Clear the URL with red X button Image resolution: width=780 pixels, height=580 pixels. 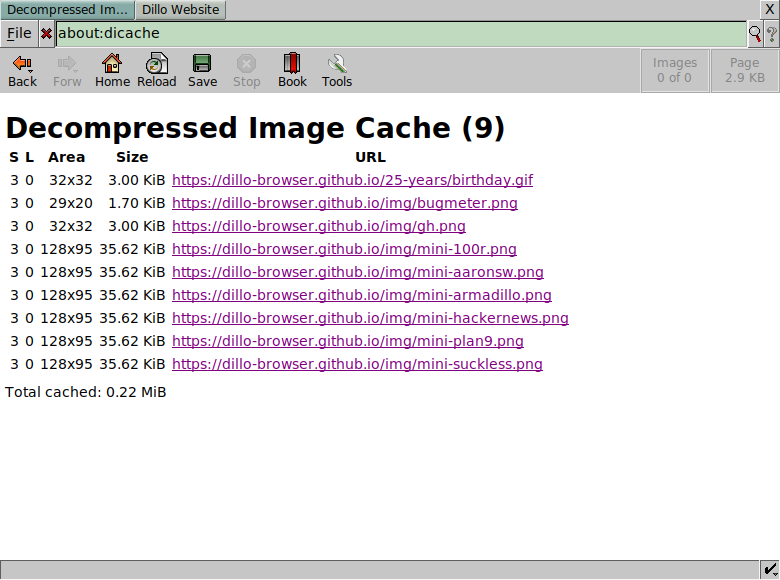46,33
